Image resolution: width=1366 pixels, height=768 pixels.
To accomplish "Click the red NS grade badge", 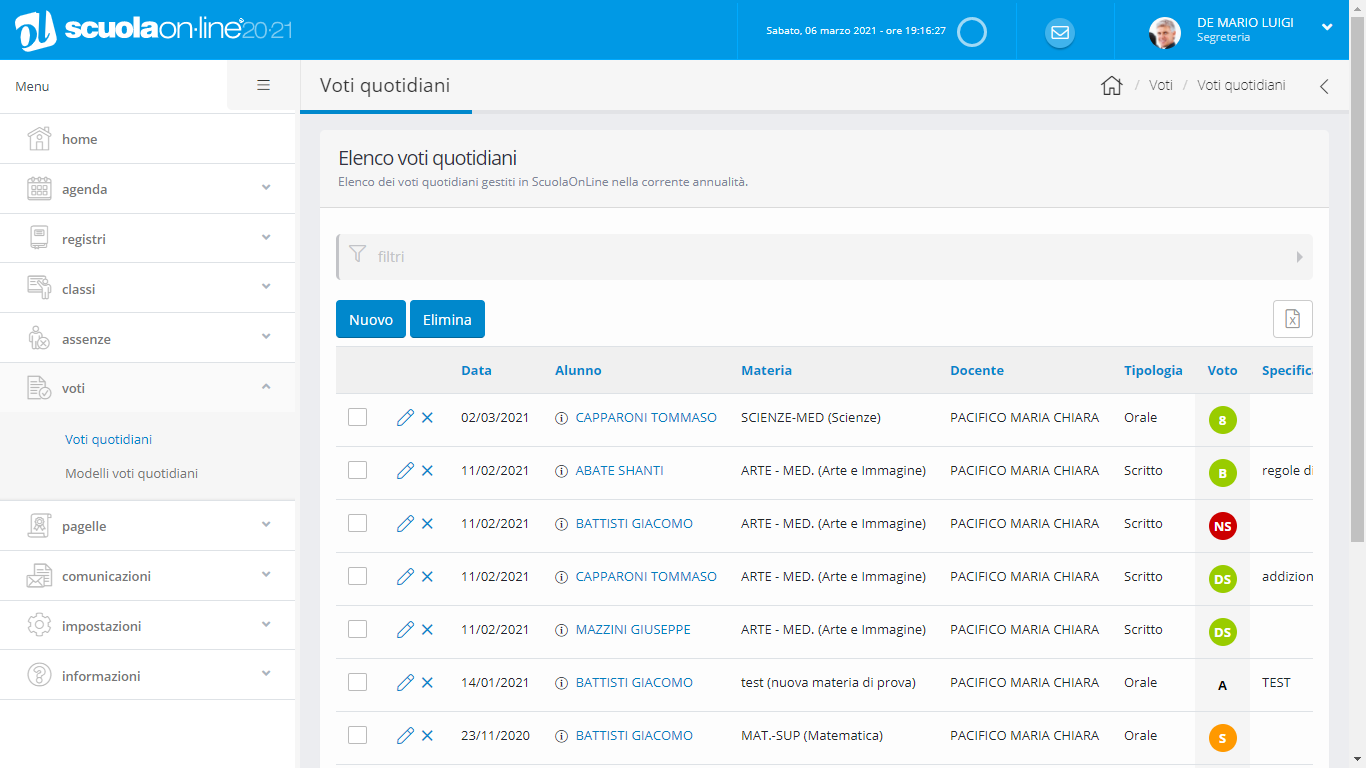I will point(1222,525).
